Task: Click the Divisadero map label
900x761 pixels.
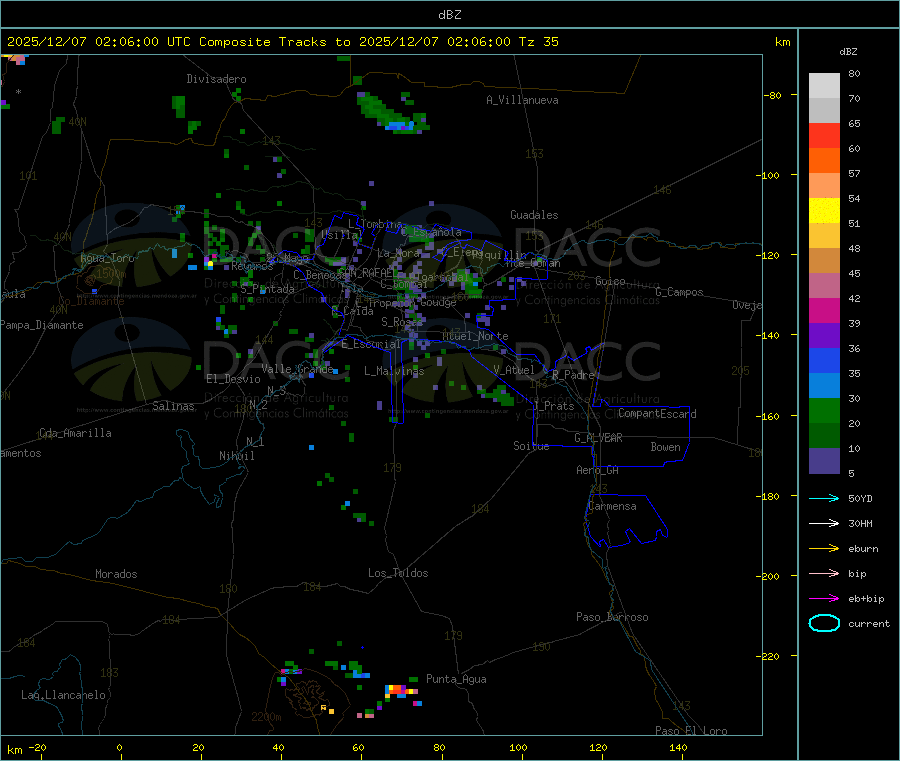Action: [216, 79]
